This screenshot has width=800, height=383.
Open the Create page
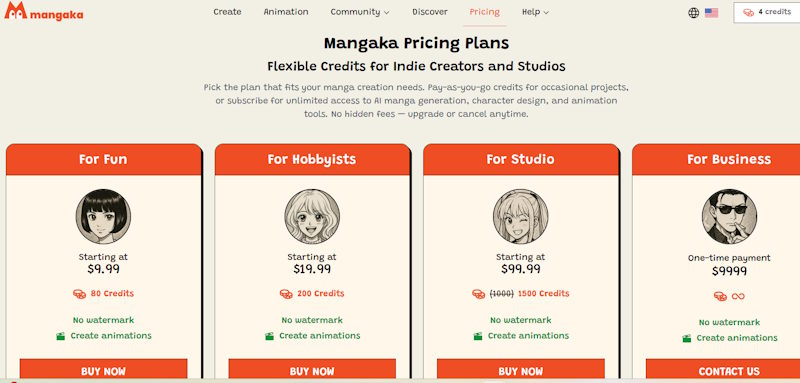pyautogui.click(x=227, y=12)
